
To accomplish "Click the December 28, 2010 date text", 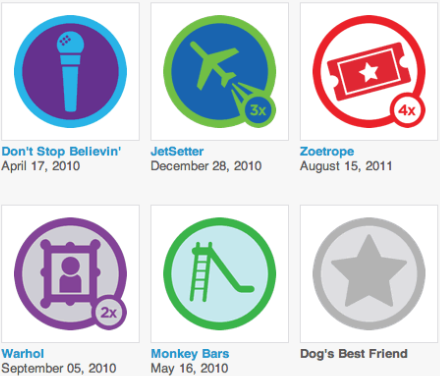I will [x=206, y=166].
